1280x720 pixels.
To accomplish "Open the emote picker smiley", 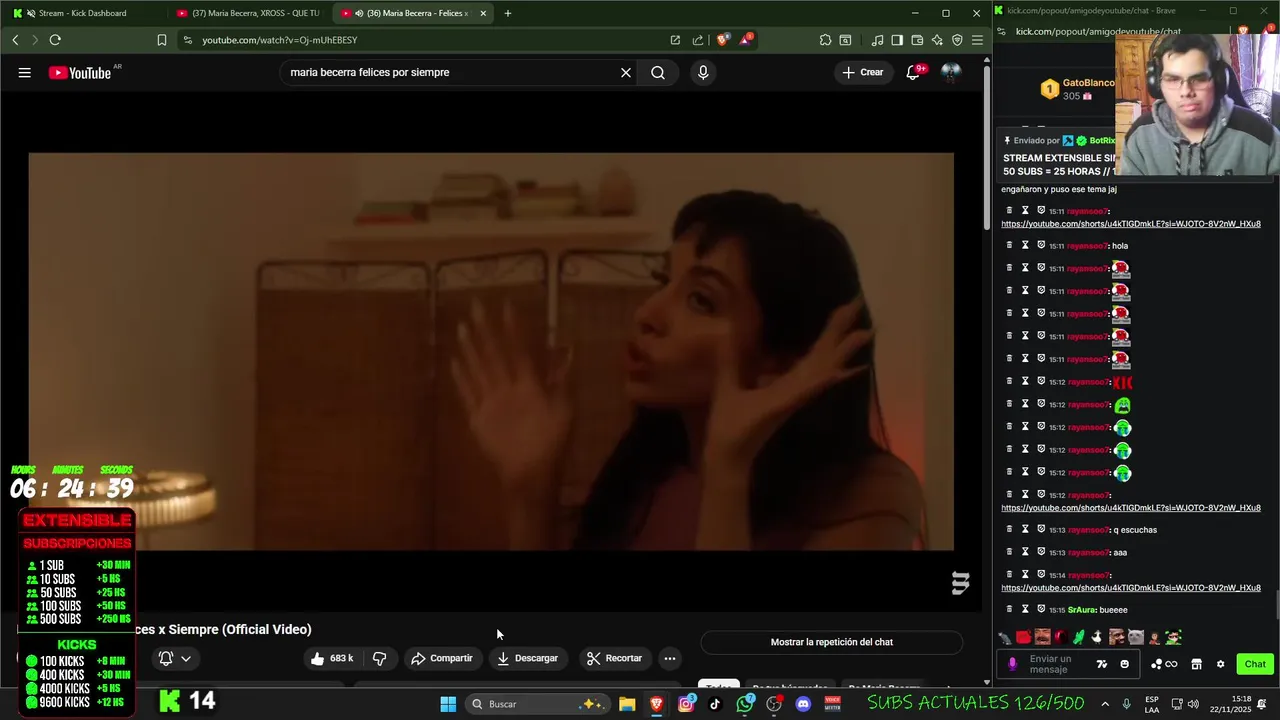I will [1125, 664].
